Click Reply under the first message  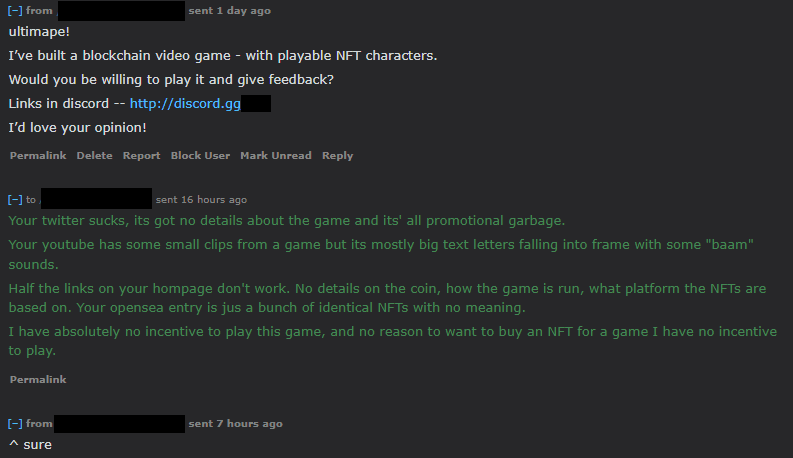338,156
